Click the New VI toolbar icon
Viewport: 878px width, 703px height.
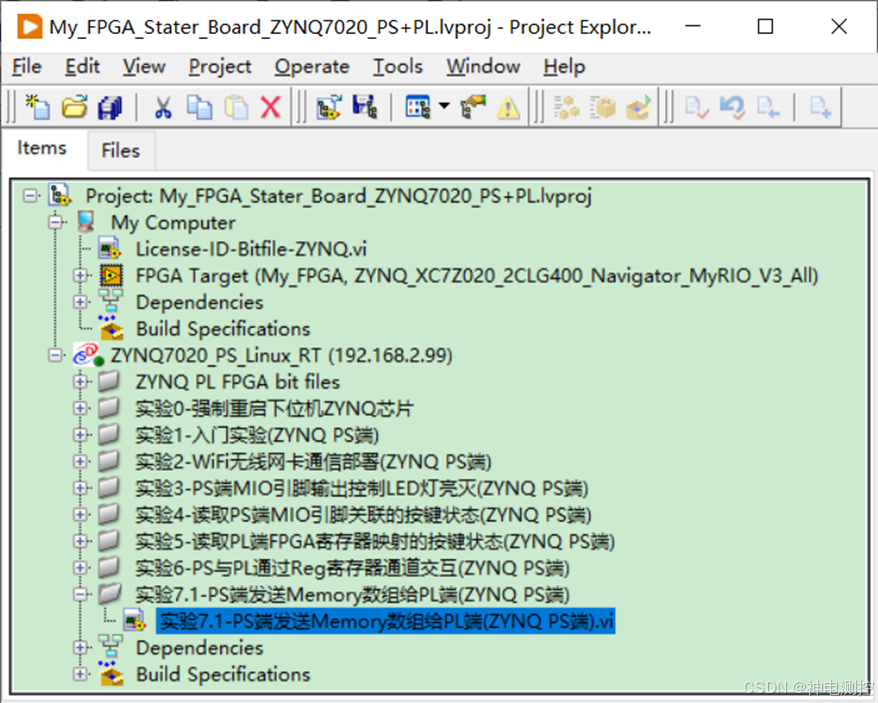click(x=38, y=106)
